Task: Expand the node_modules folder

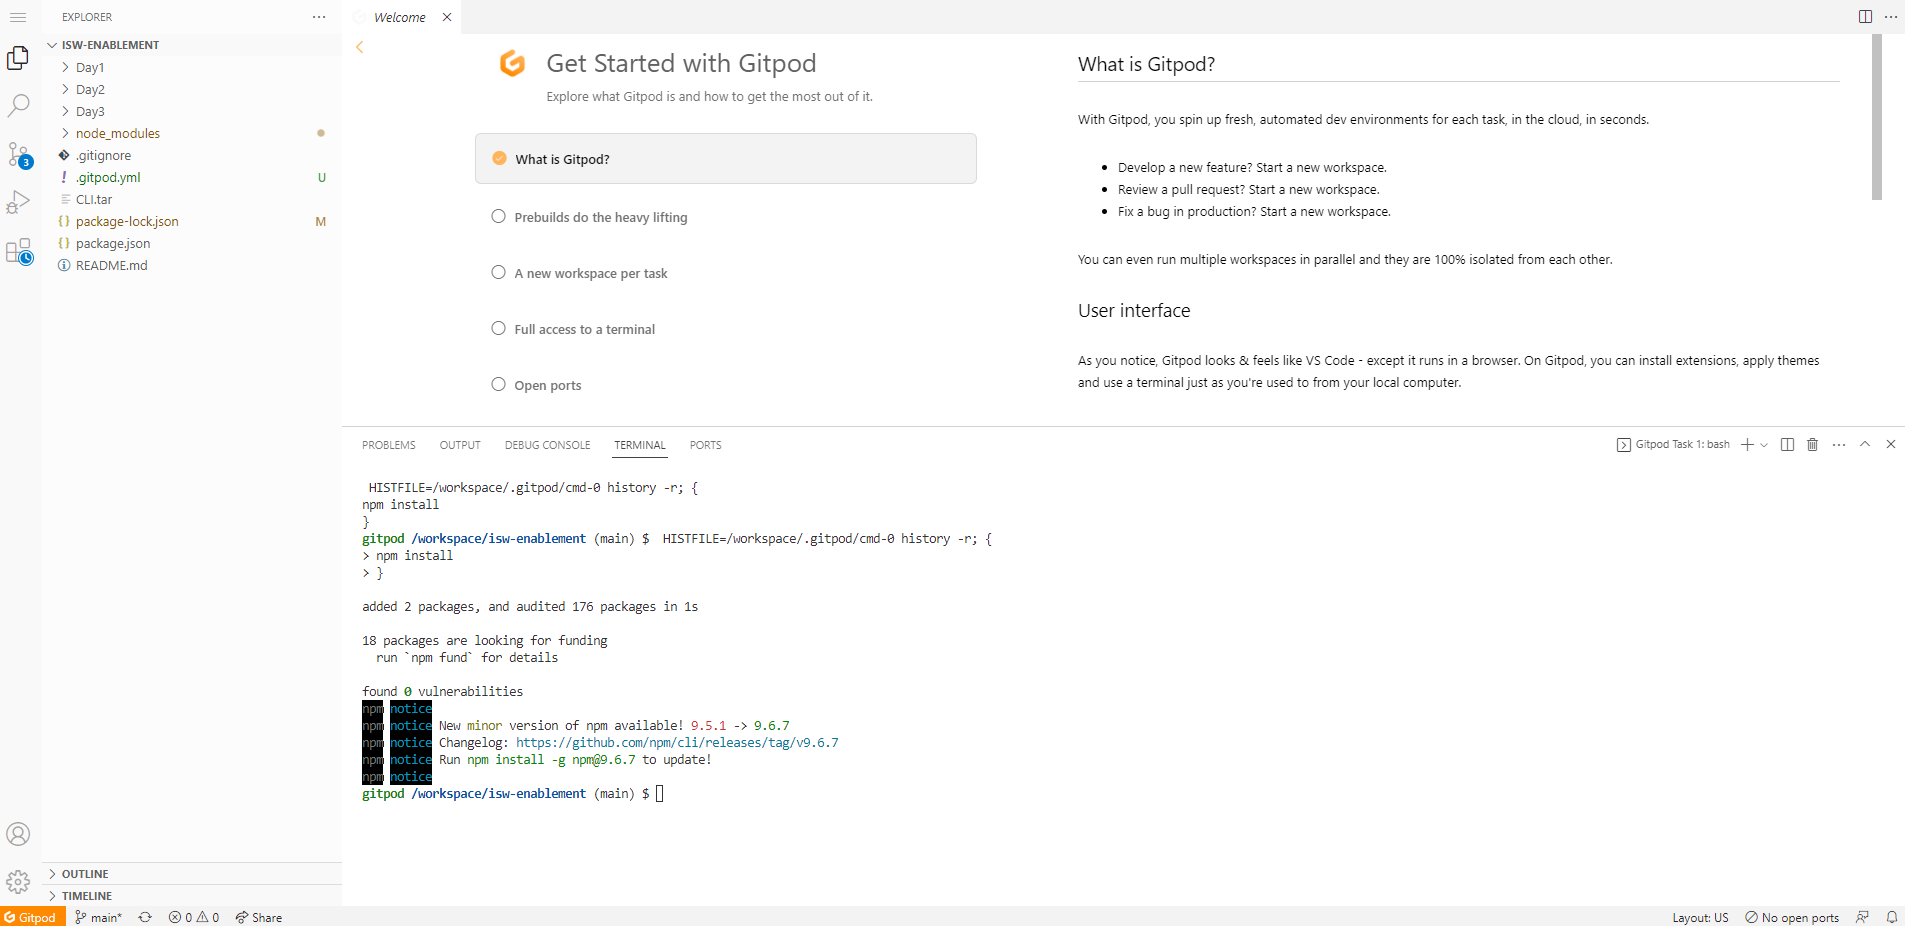Action: [x=192, y=133]
